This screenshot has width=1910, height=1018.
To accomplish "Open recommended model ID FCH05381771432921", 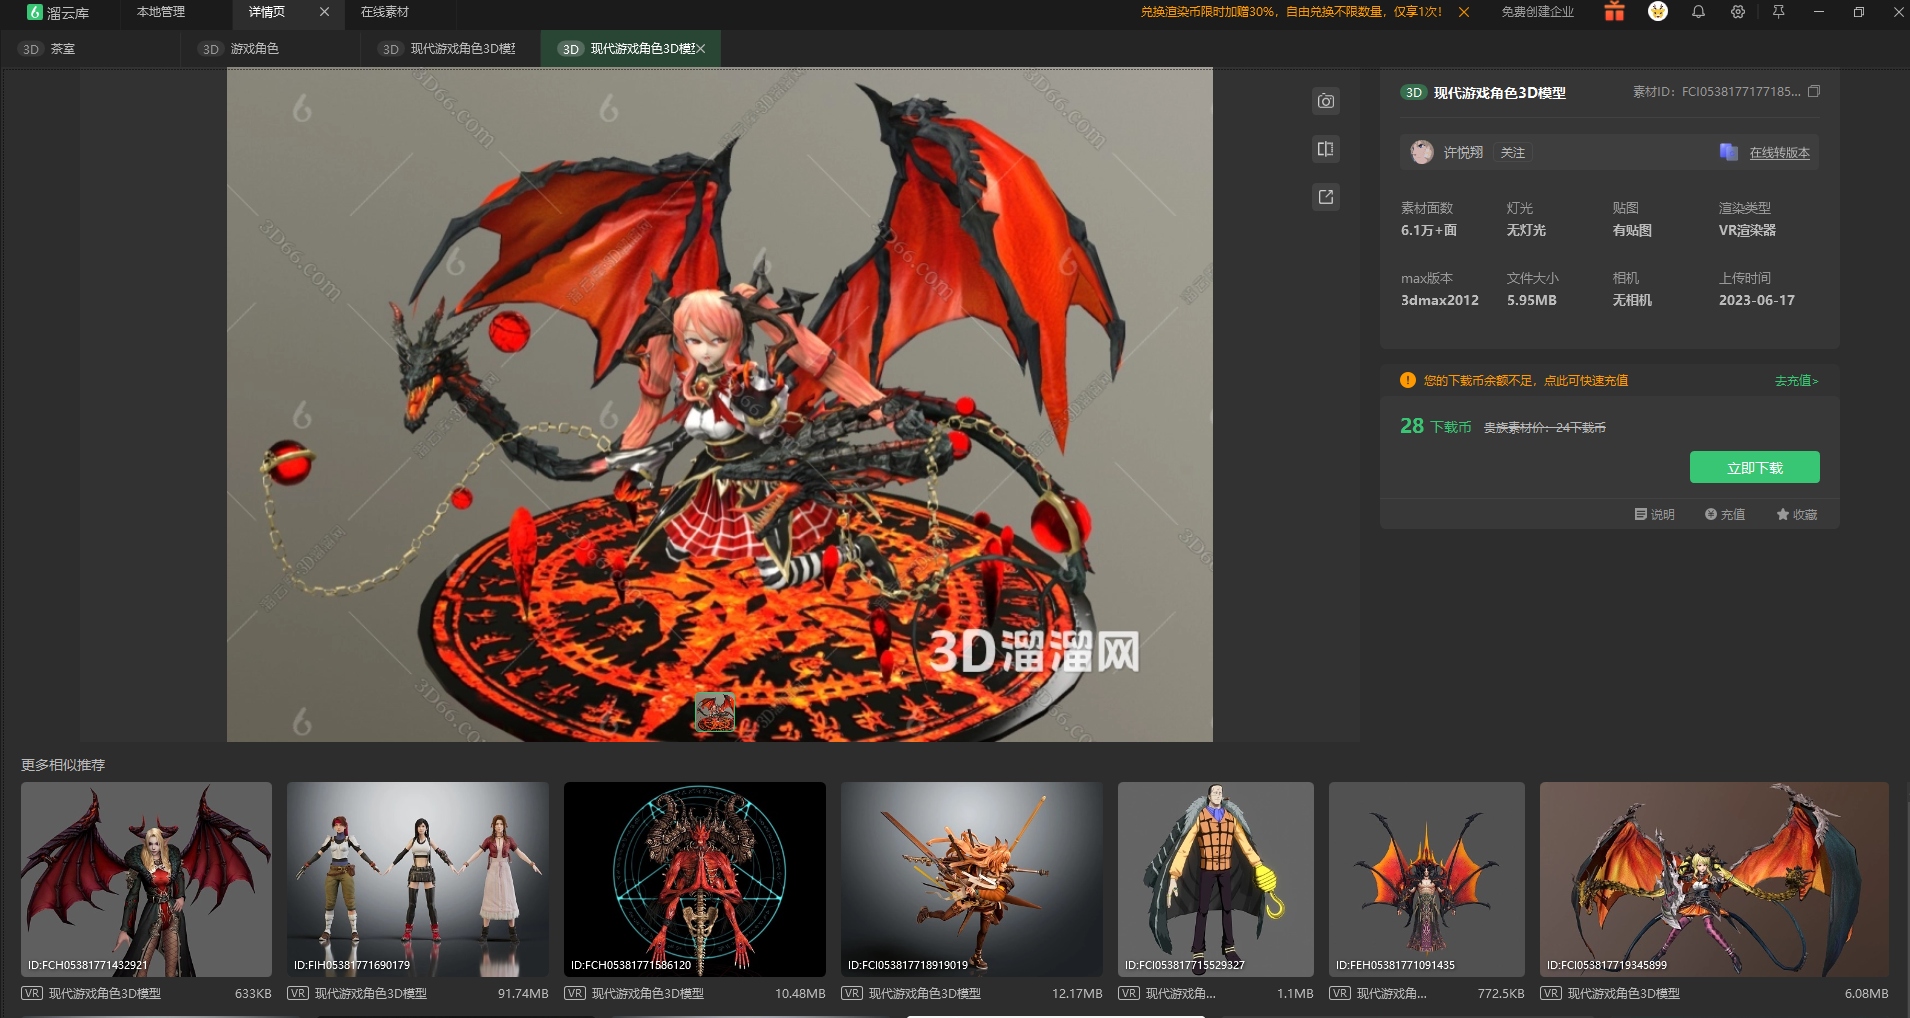I will 146,879.
